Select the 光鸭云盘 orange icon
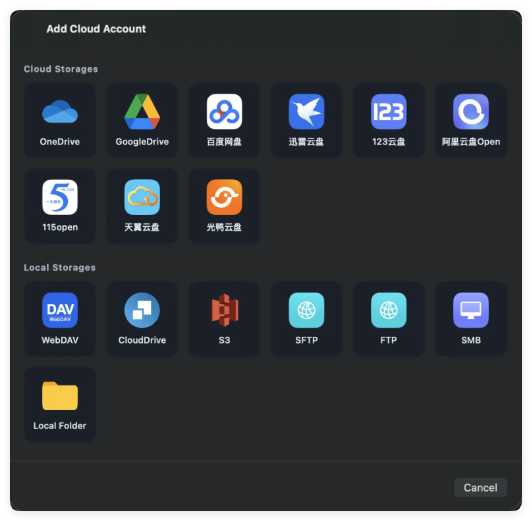Screen dimensions: 532x521 224,197
